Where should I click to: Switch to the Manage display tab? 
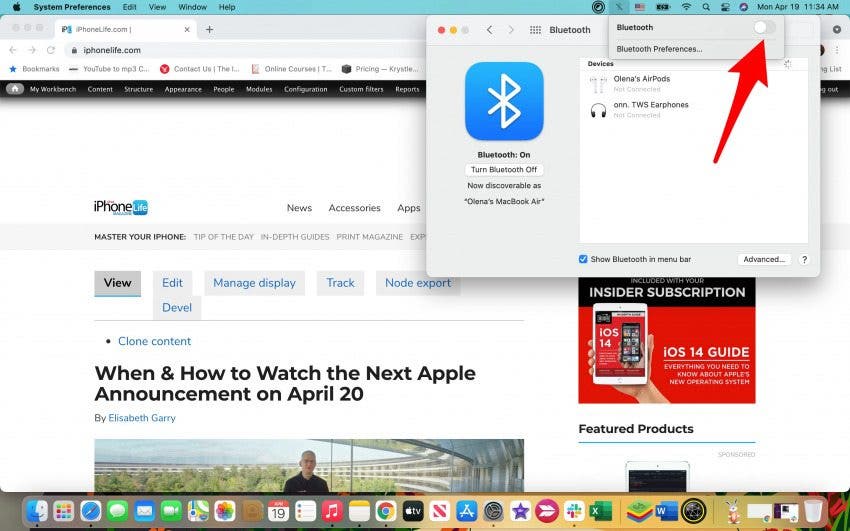tap(254, 283)
